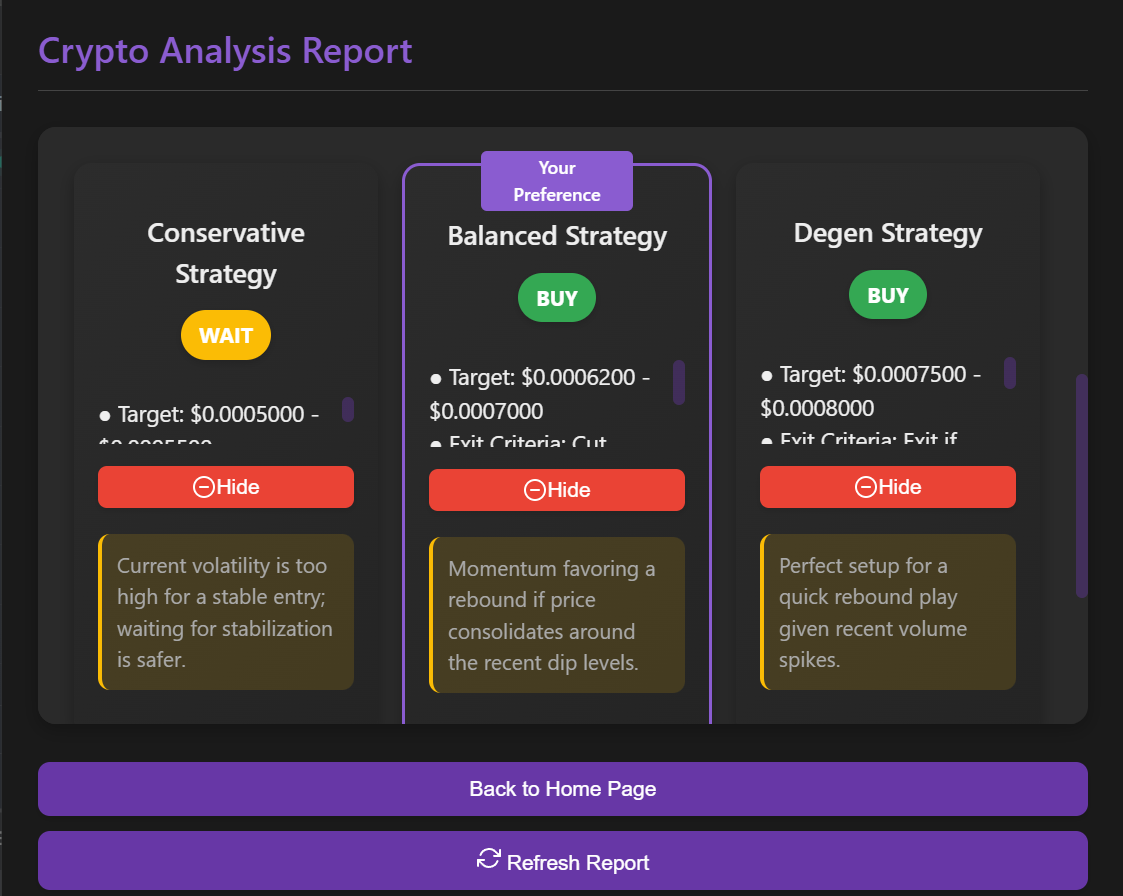Click the Conservative card details scrollbar

[x=348, y=409]
